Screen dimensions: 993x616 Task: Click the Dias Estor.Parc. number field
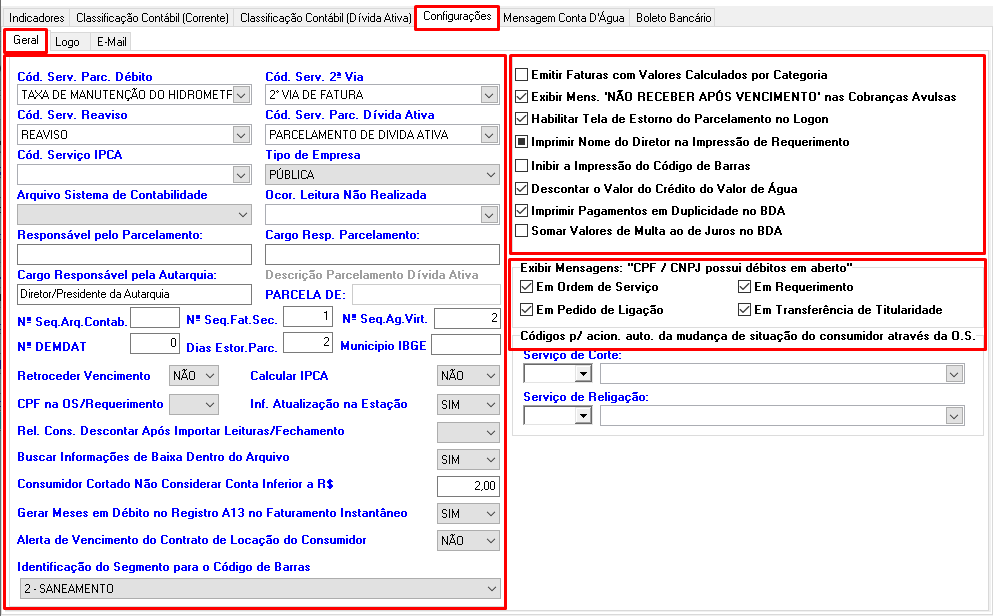307,344
